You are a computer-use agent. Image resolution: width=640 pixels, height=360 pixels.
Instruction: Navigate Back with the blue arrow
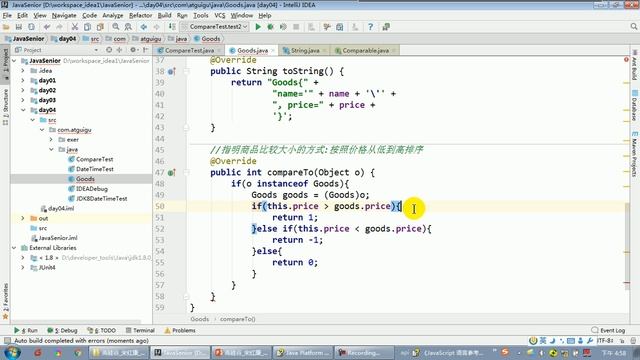click(x=144, y=27)
